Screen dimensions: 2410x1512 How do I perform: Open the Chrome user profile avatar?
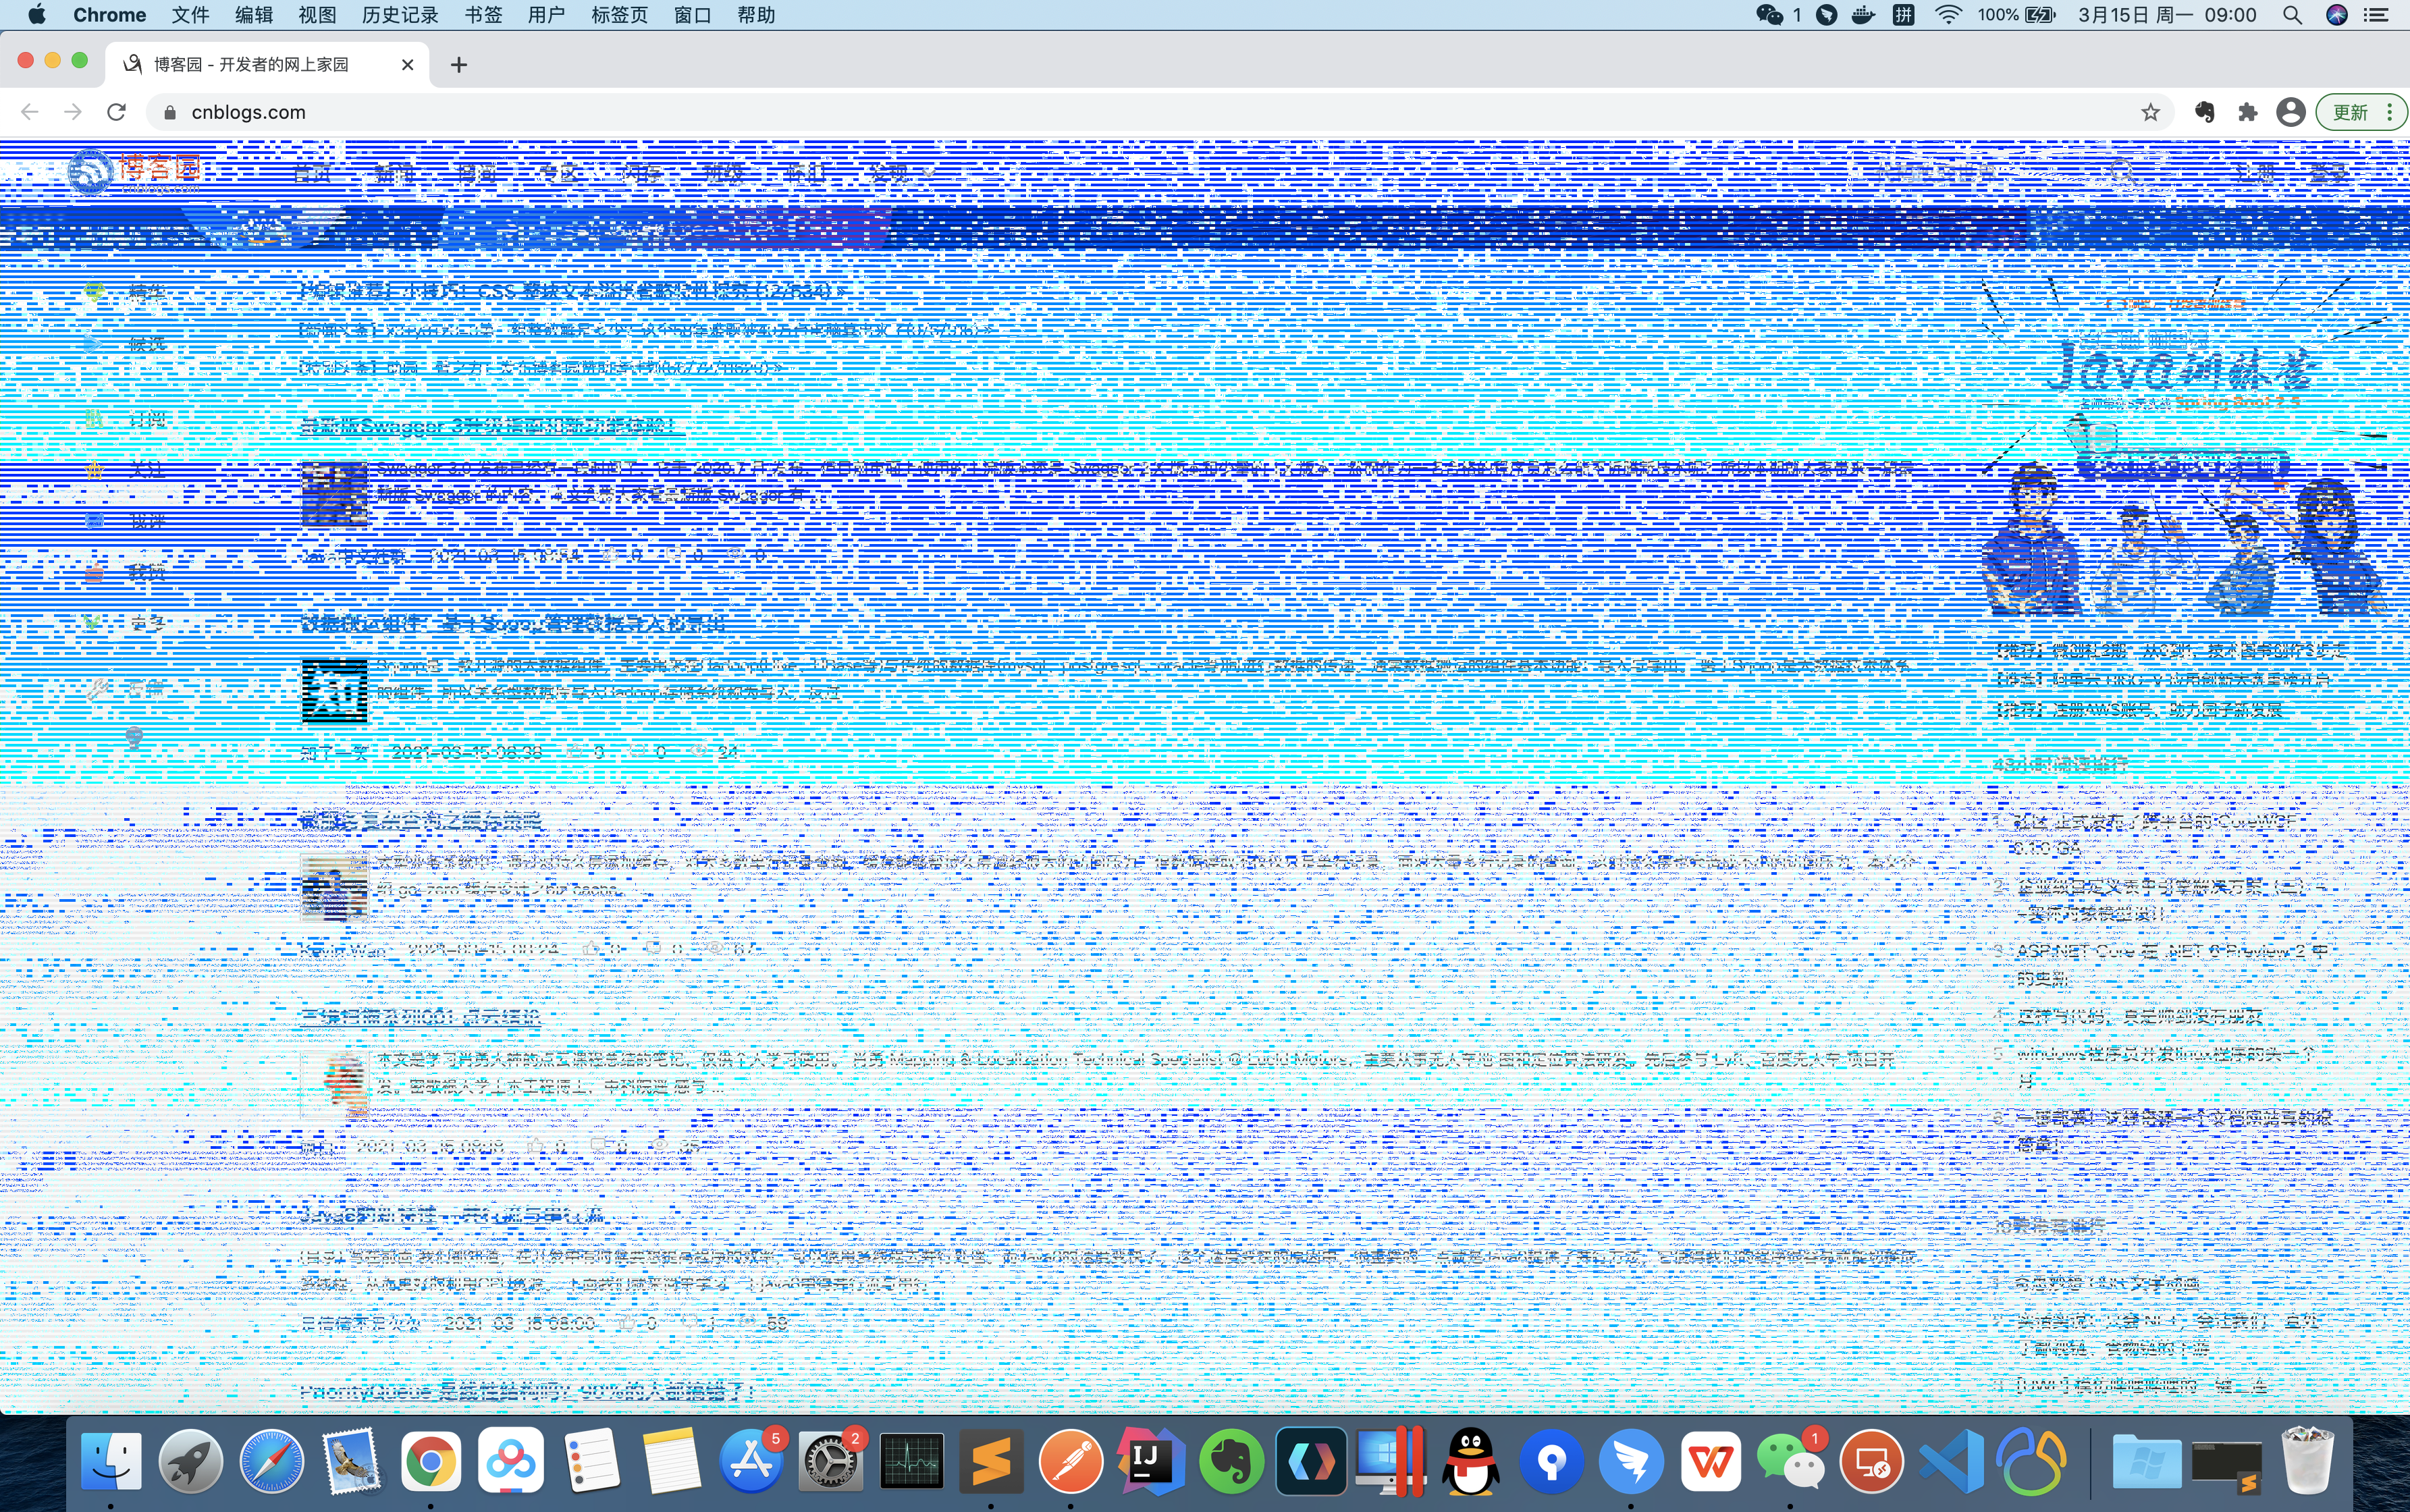pos(2290,112)
